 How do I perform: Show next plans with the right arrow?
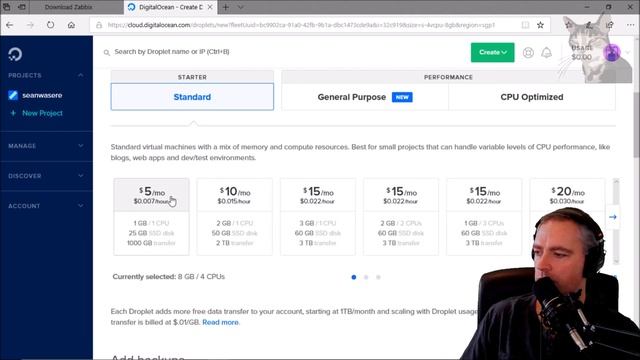[613, 217]
